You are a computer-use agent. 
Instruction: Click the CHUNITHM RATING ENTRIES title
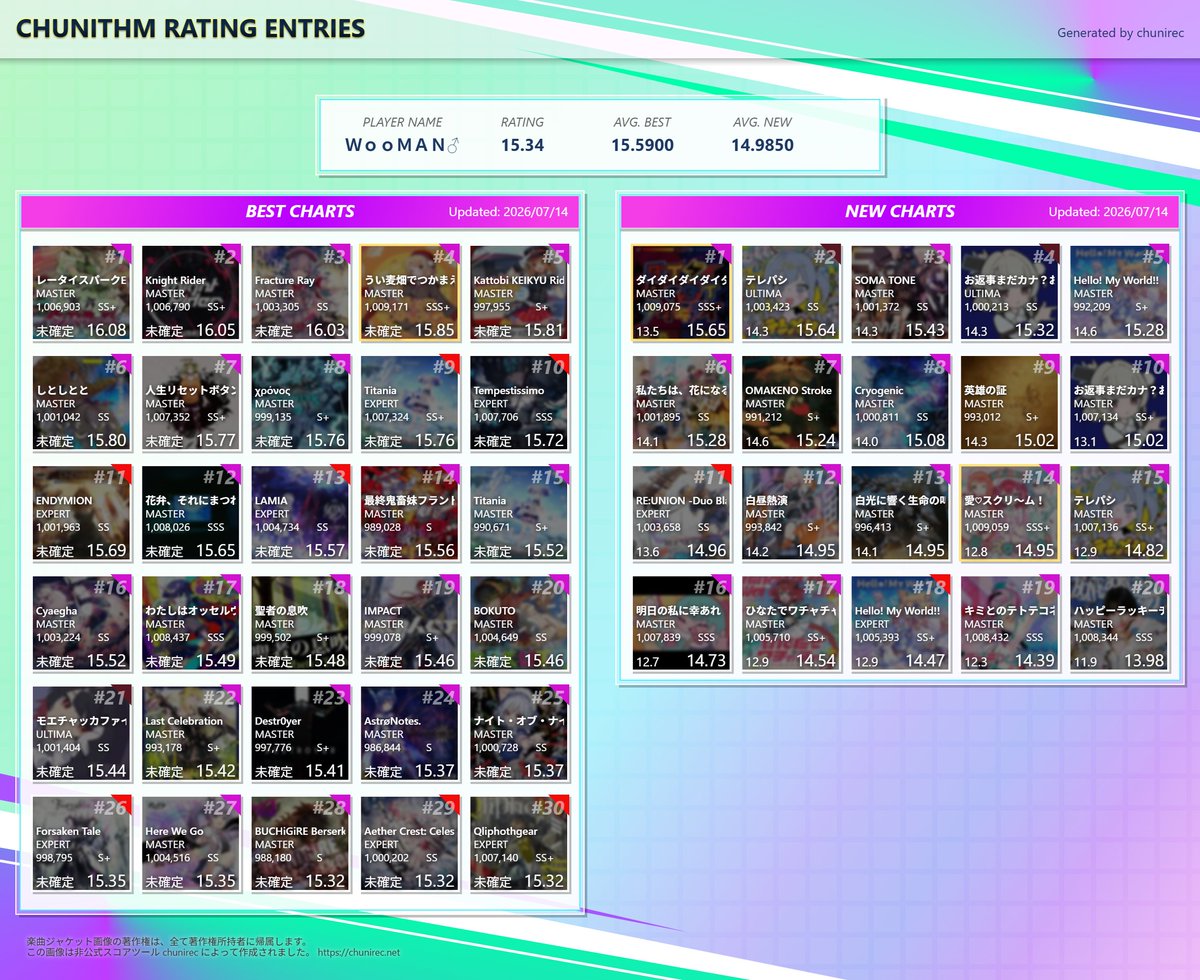[x=191, y=28]
